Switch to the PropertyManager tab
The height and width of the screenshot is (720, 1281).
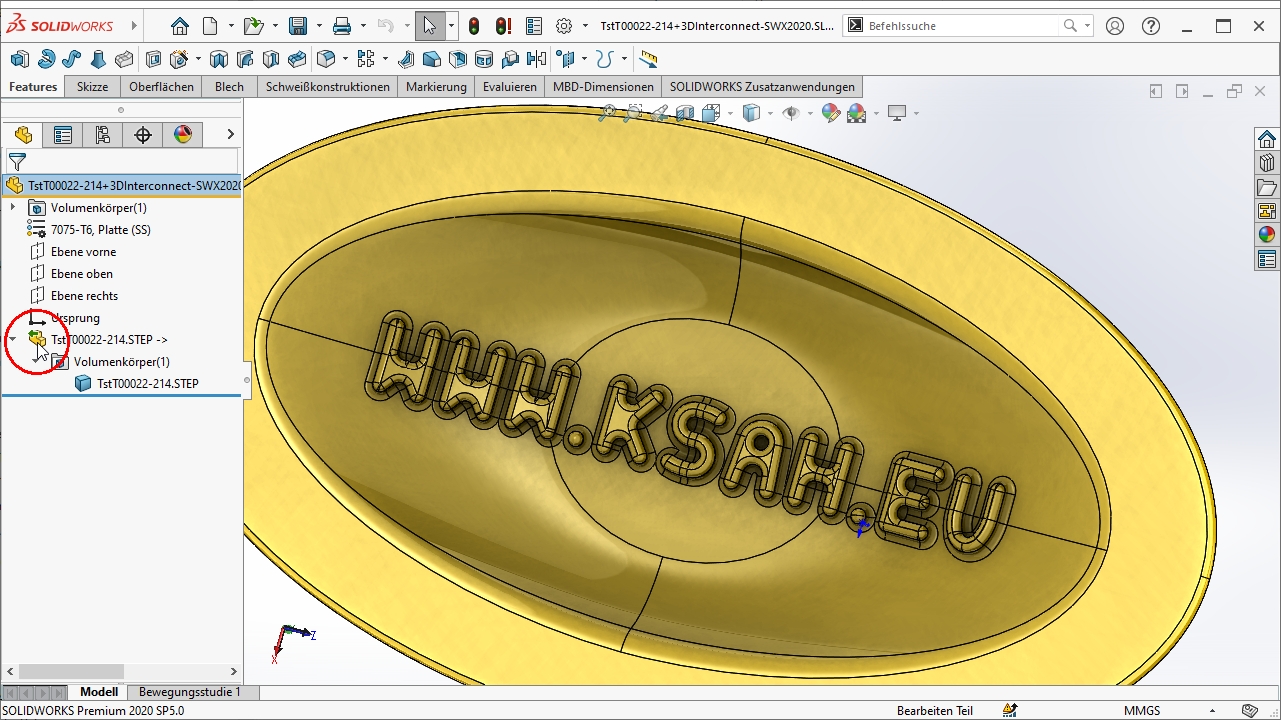63,134
